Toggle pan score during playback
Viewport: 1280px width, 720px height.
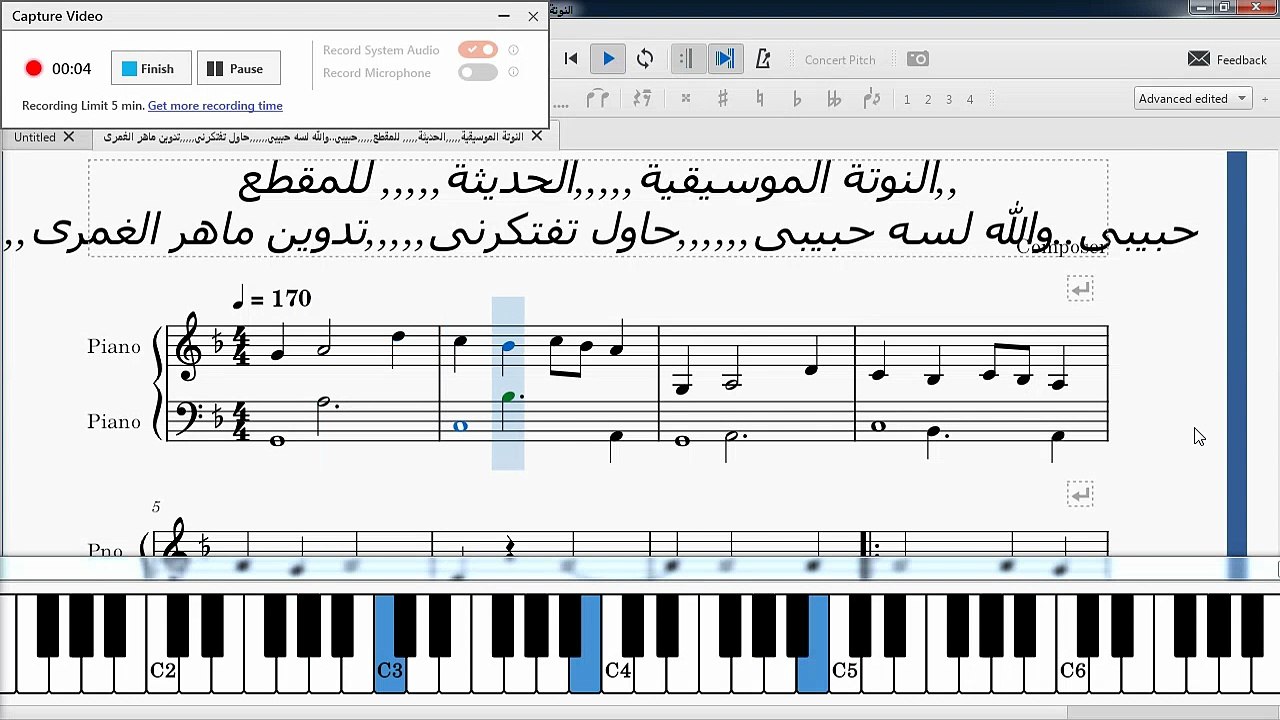(724, 59)
